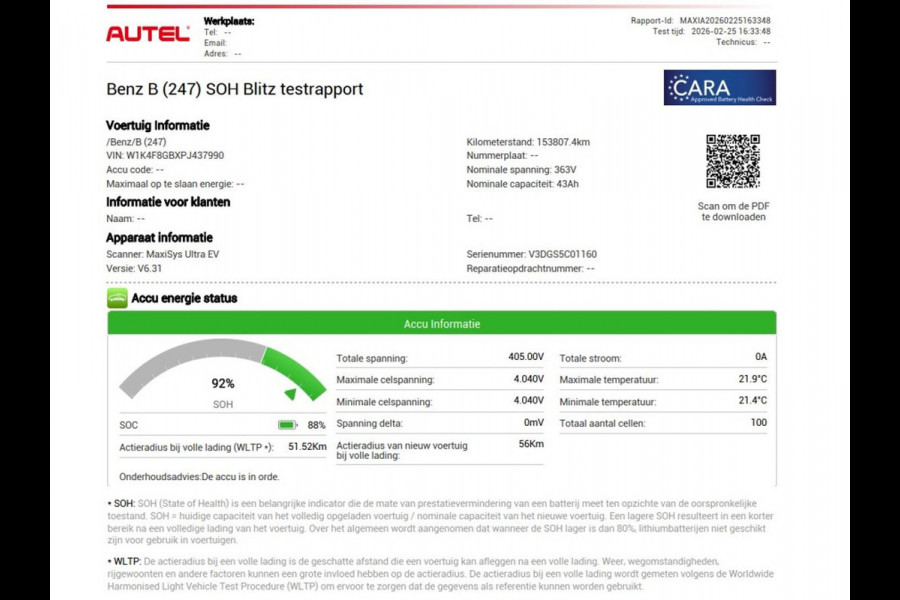Click the 'Maximale celspanning:' label
Image resolution: width=900 pixels, height=600 pixels.
(x=385, y=380)
